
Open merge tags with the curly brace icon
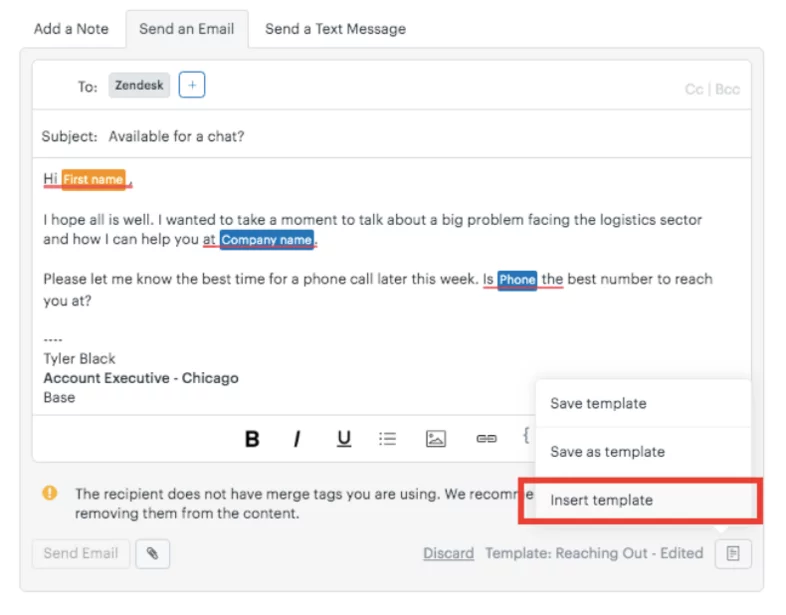click(524, 435)
